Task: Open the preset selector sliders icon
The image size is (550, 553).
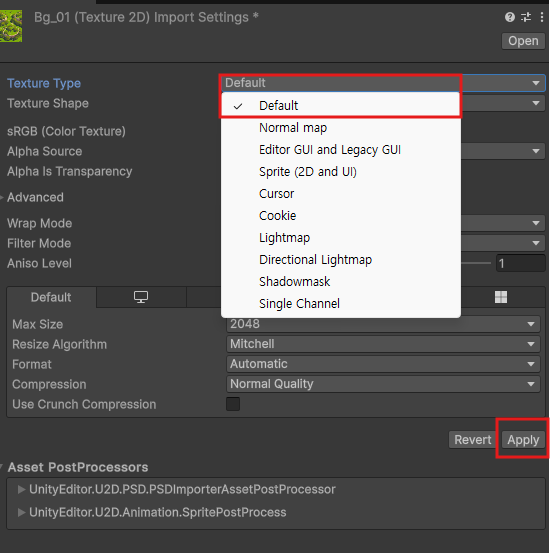Action: [x=526, y=17]
